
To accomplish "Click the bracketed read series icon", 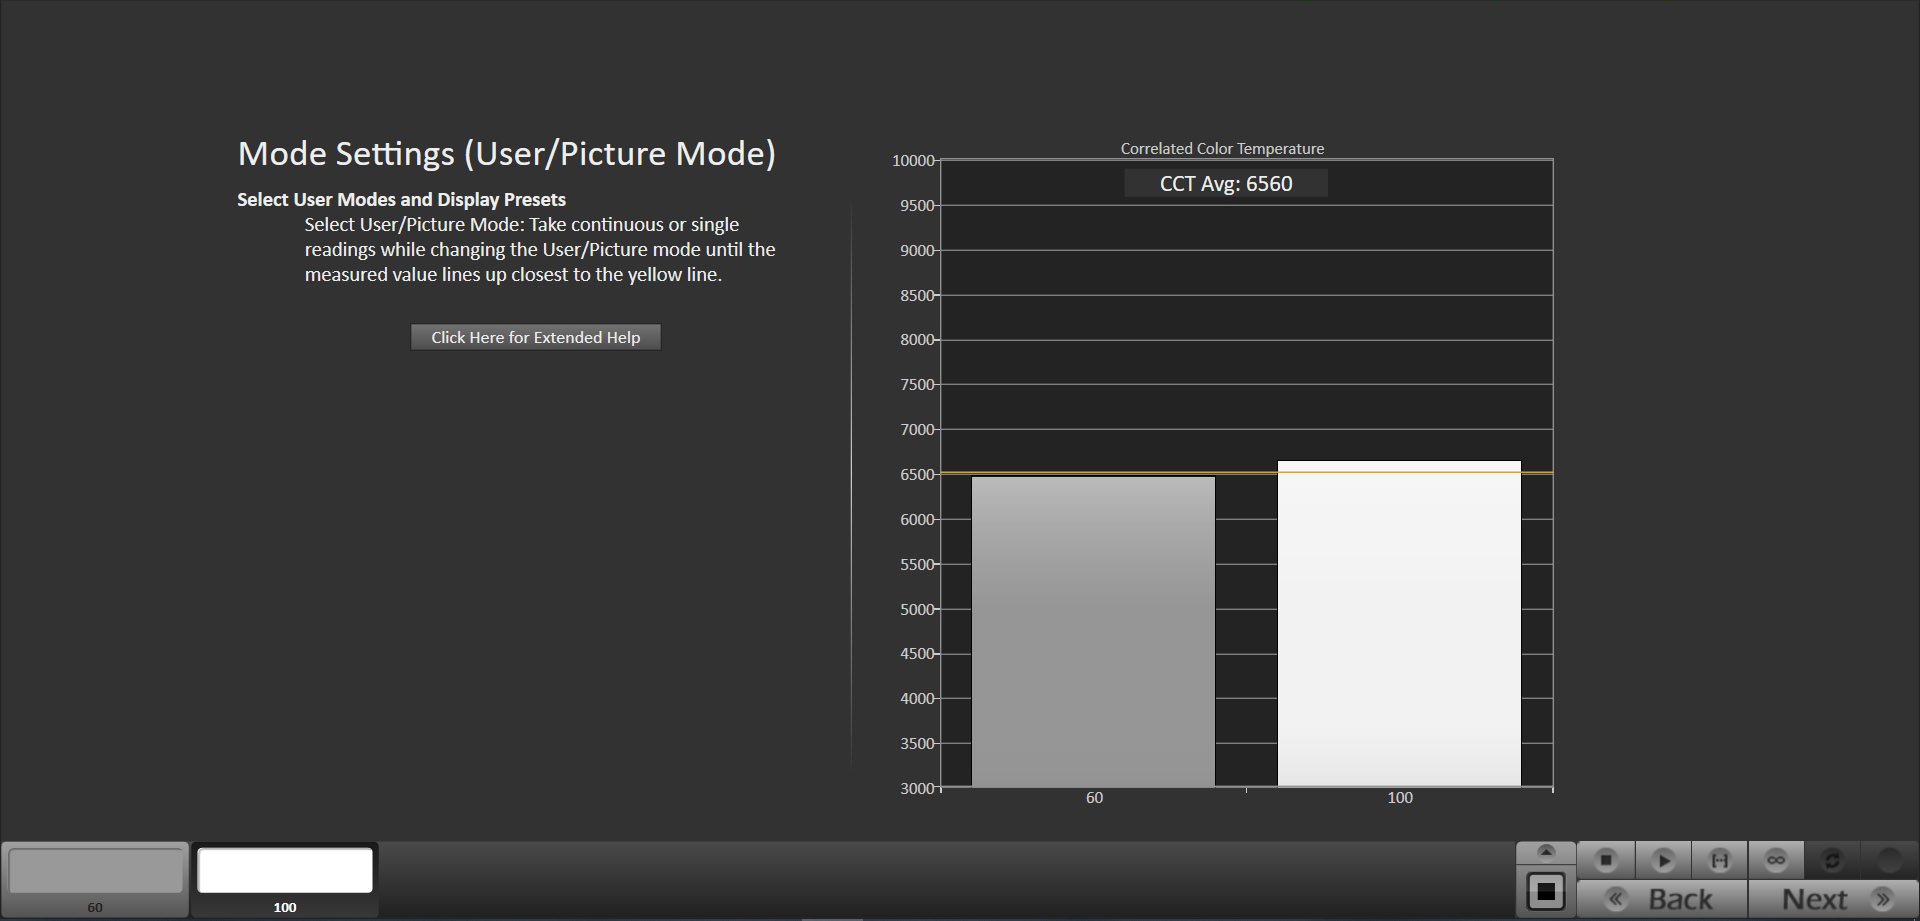I will tap(1719, 860).
